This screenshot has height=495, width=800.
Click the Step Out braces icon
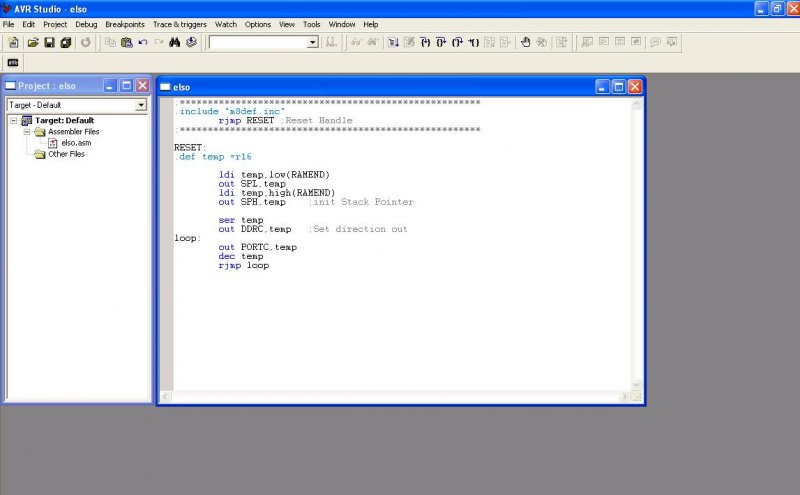[x=458, y=42]
